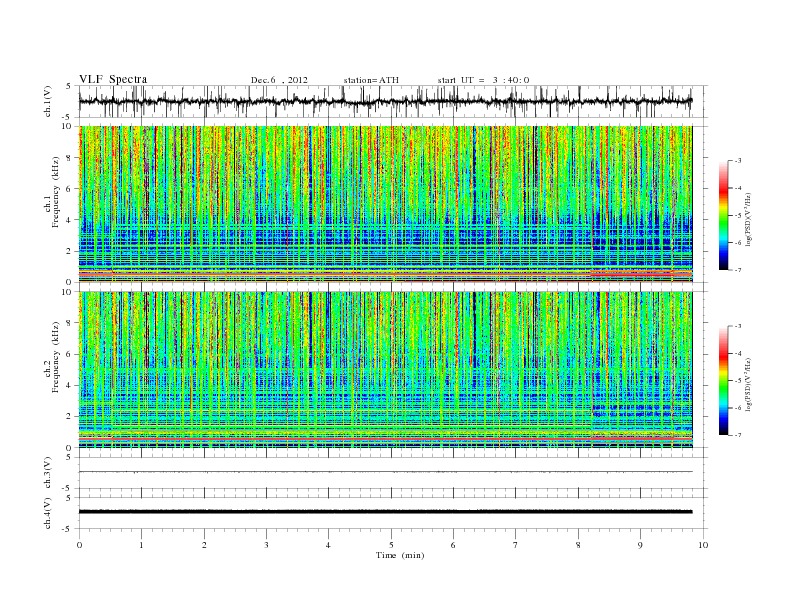Click the '2' kHz tick on ch.2 spectrogram

(x=70, y=417)
